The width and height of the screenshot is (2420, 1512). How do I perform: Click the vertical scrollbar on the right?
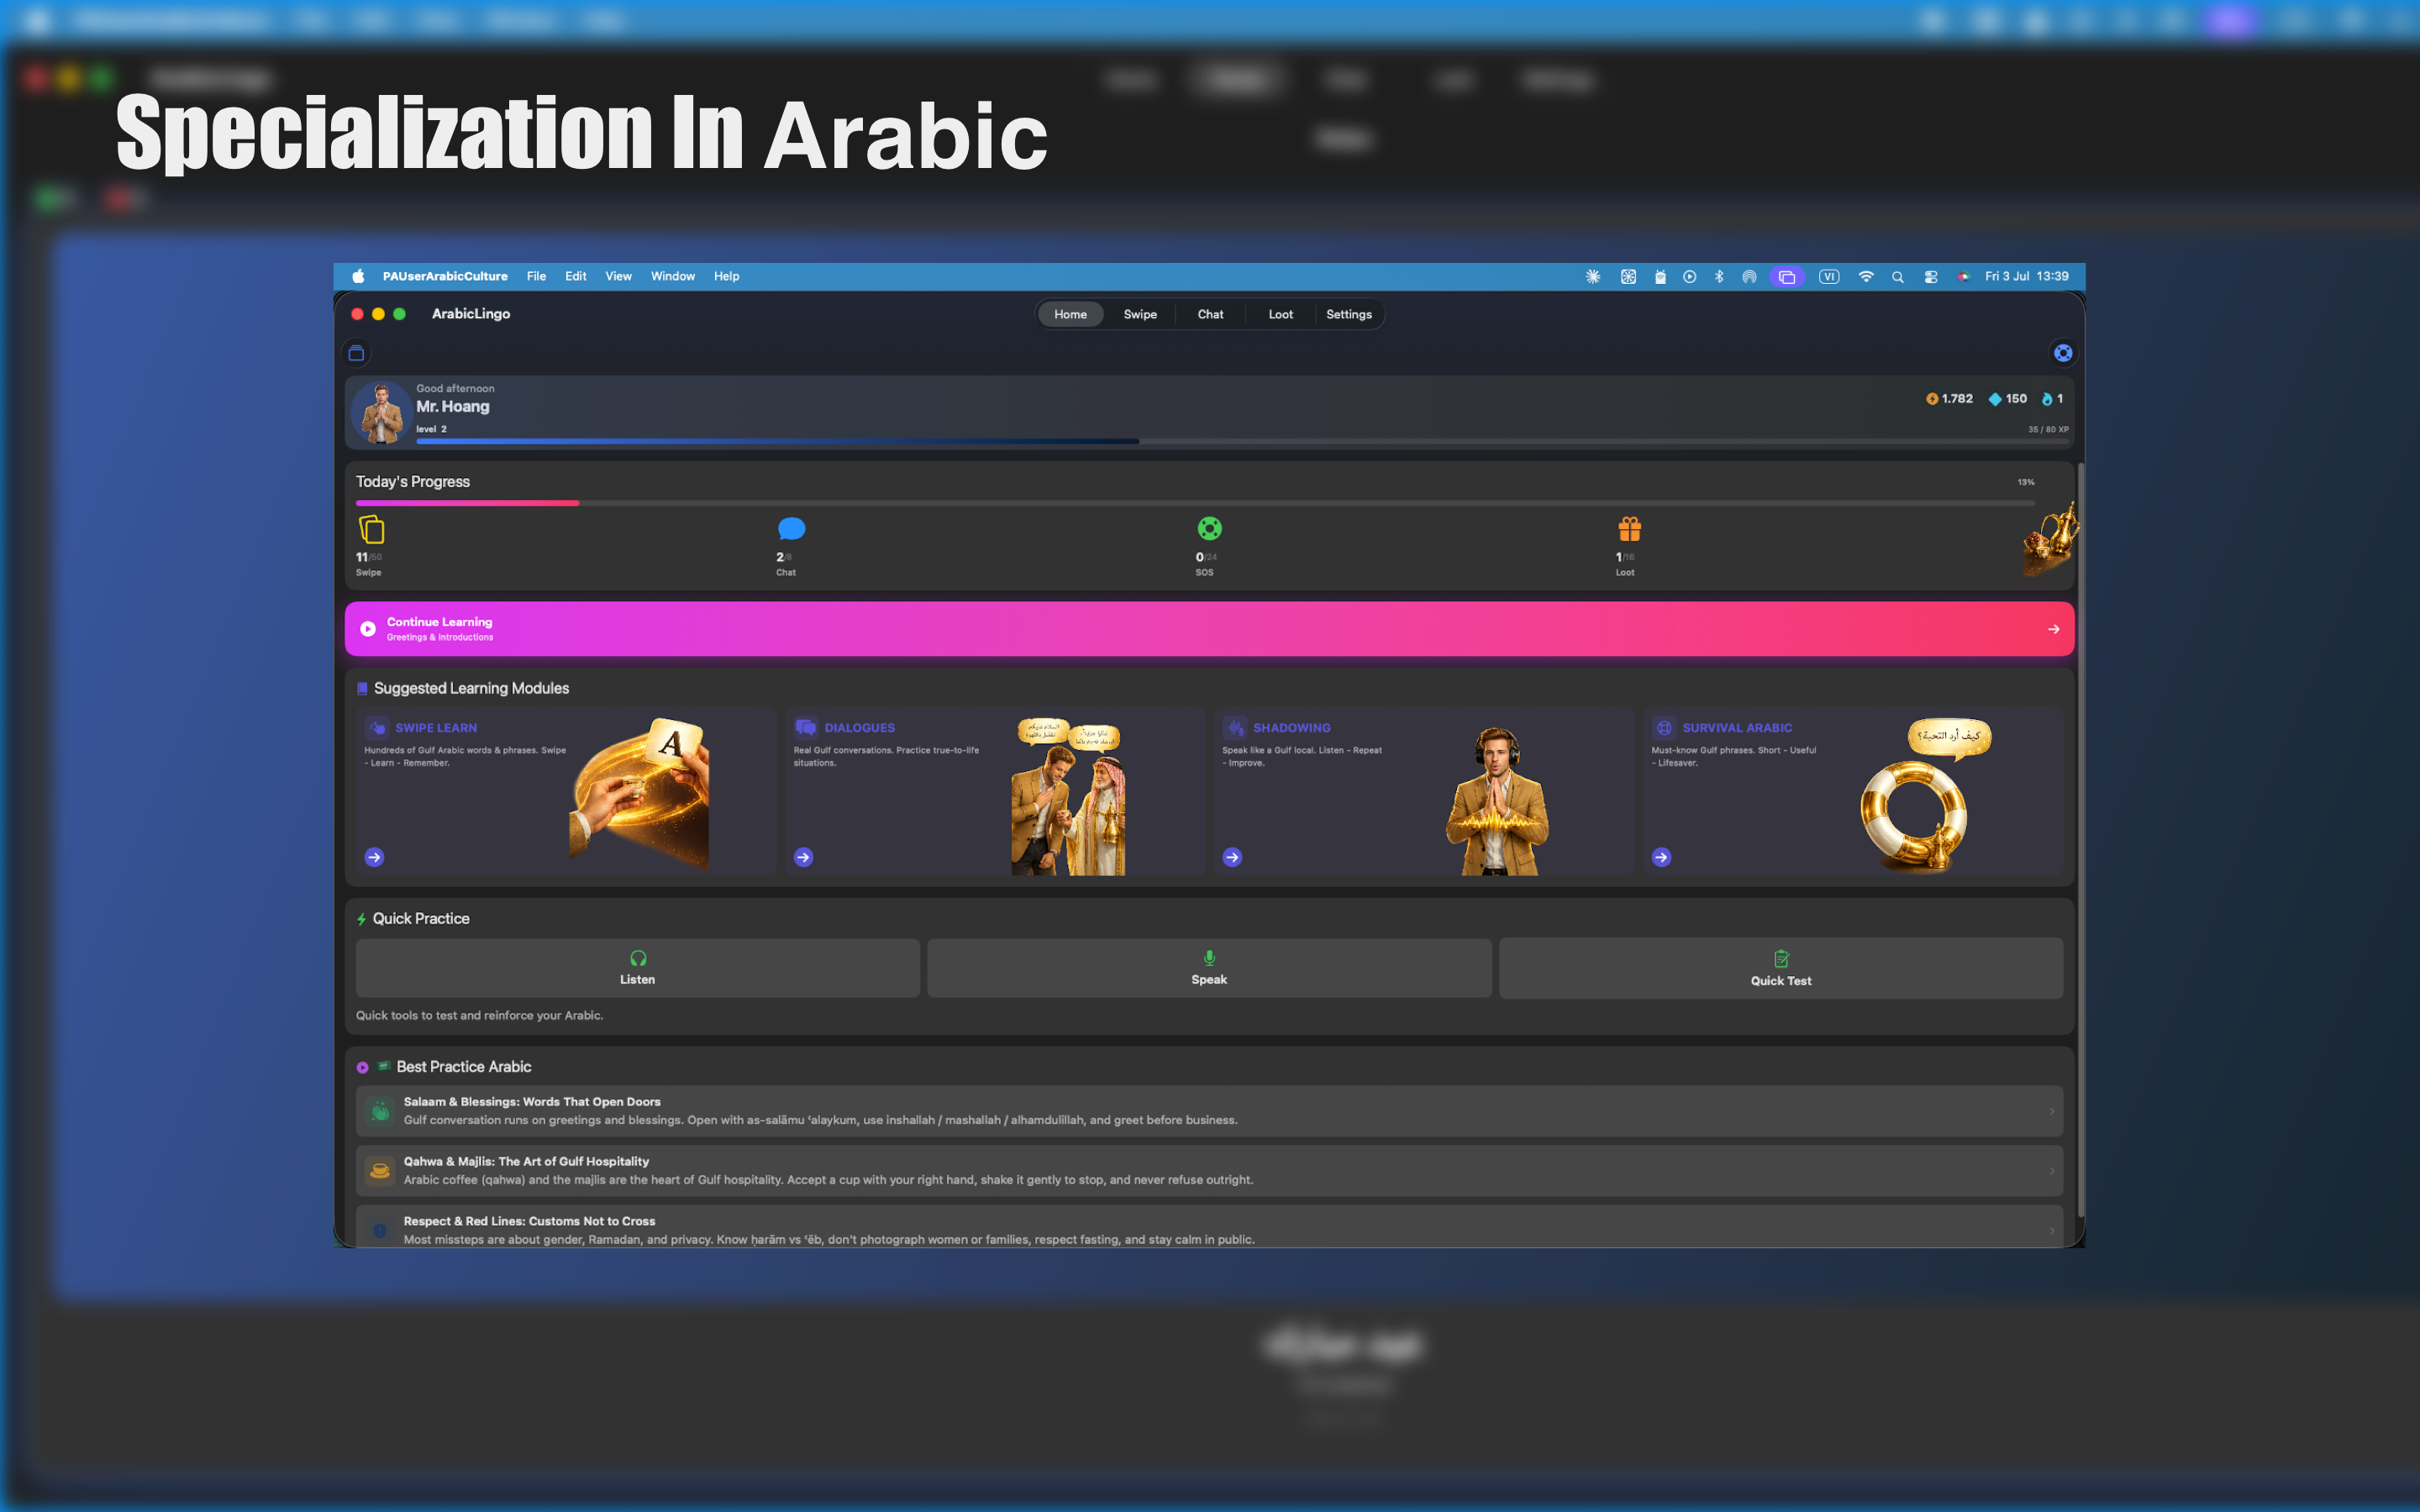coord(2081,840)
